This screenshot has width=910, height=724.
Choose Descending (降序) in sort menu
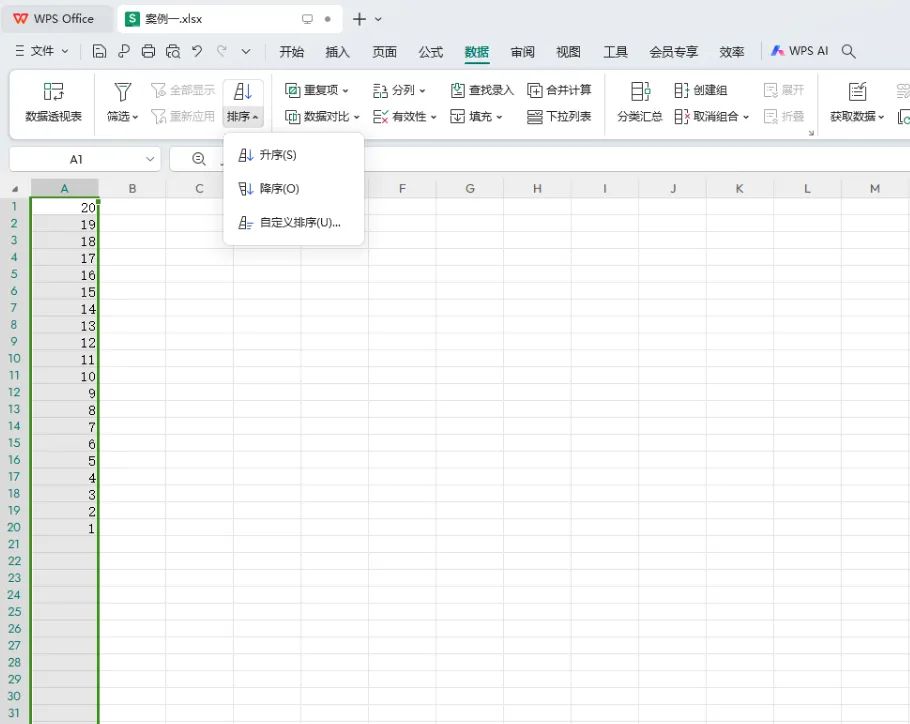point(294,189)
